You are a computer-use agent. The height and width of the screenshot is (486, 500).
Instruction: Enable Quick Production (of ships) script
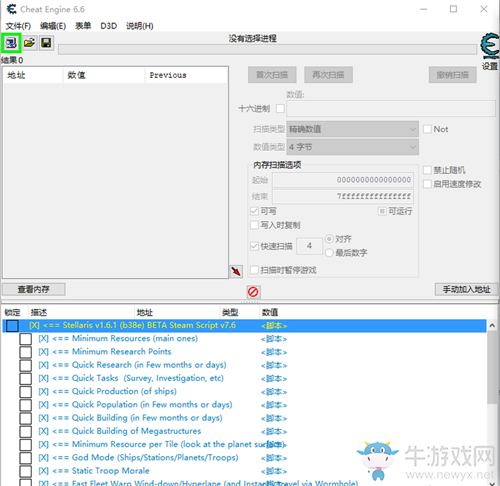25,392
